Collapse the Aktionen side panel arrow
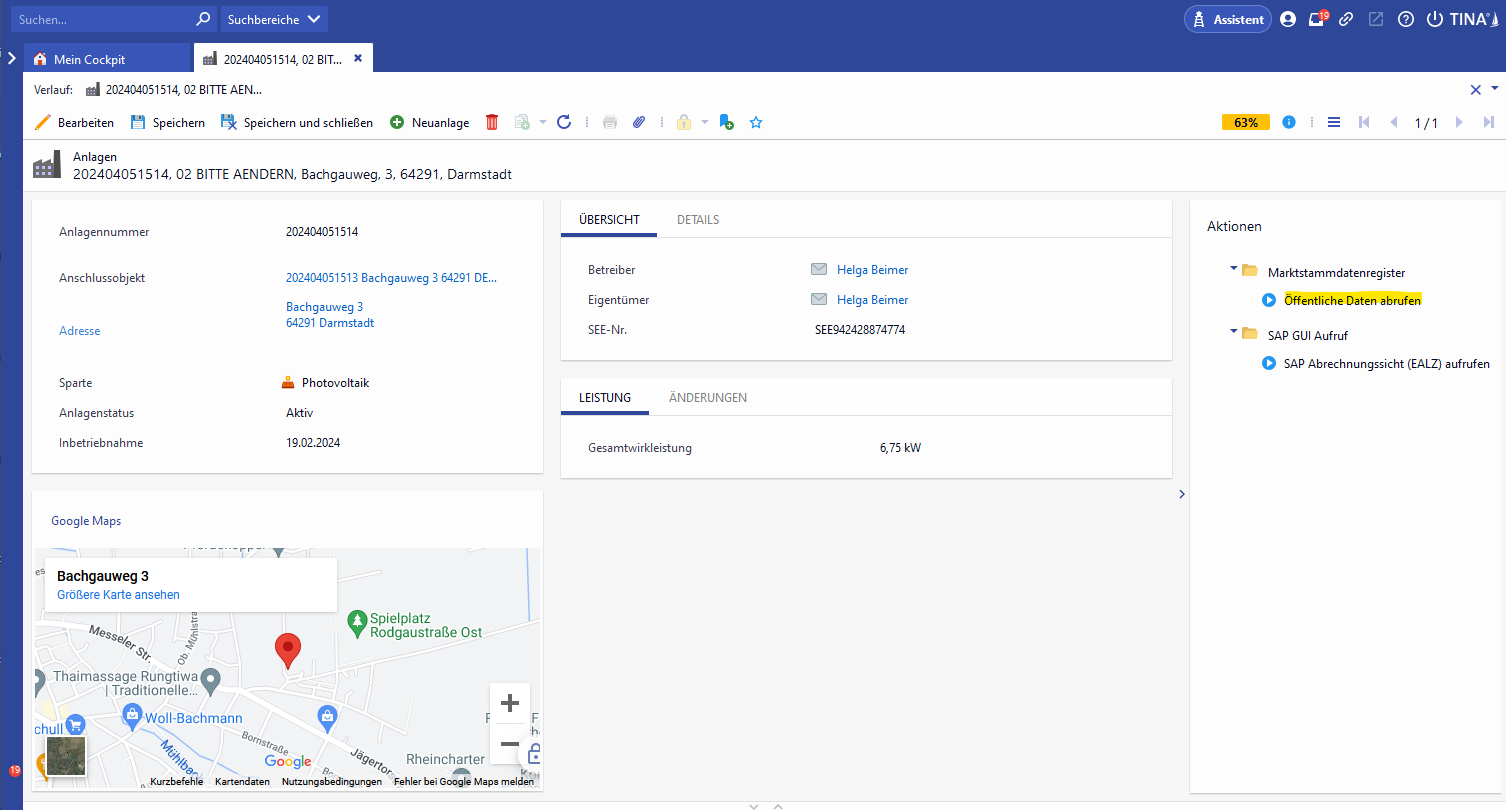The width and height of the screenshot is (1506, 810). click(1181, 493)
